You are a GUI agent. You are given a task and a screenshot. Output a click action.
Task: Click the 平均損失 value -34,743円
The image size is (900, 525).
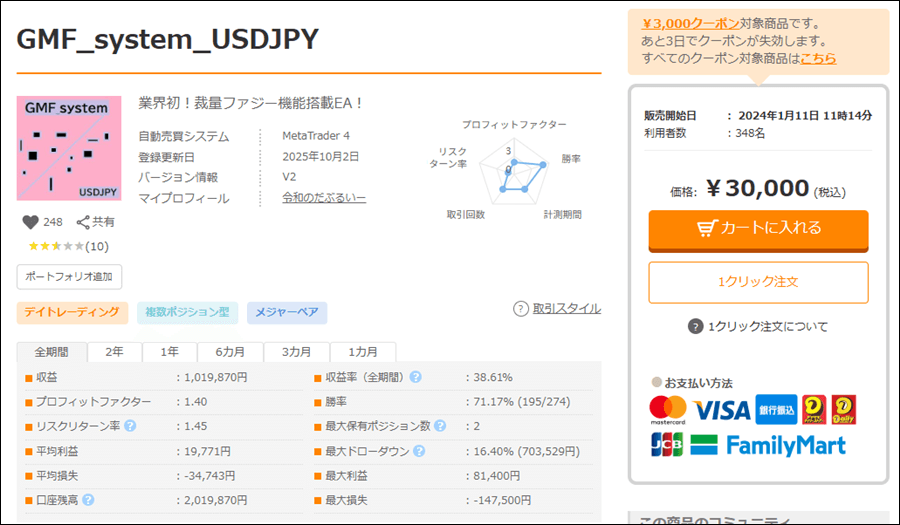[210, 476]
